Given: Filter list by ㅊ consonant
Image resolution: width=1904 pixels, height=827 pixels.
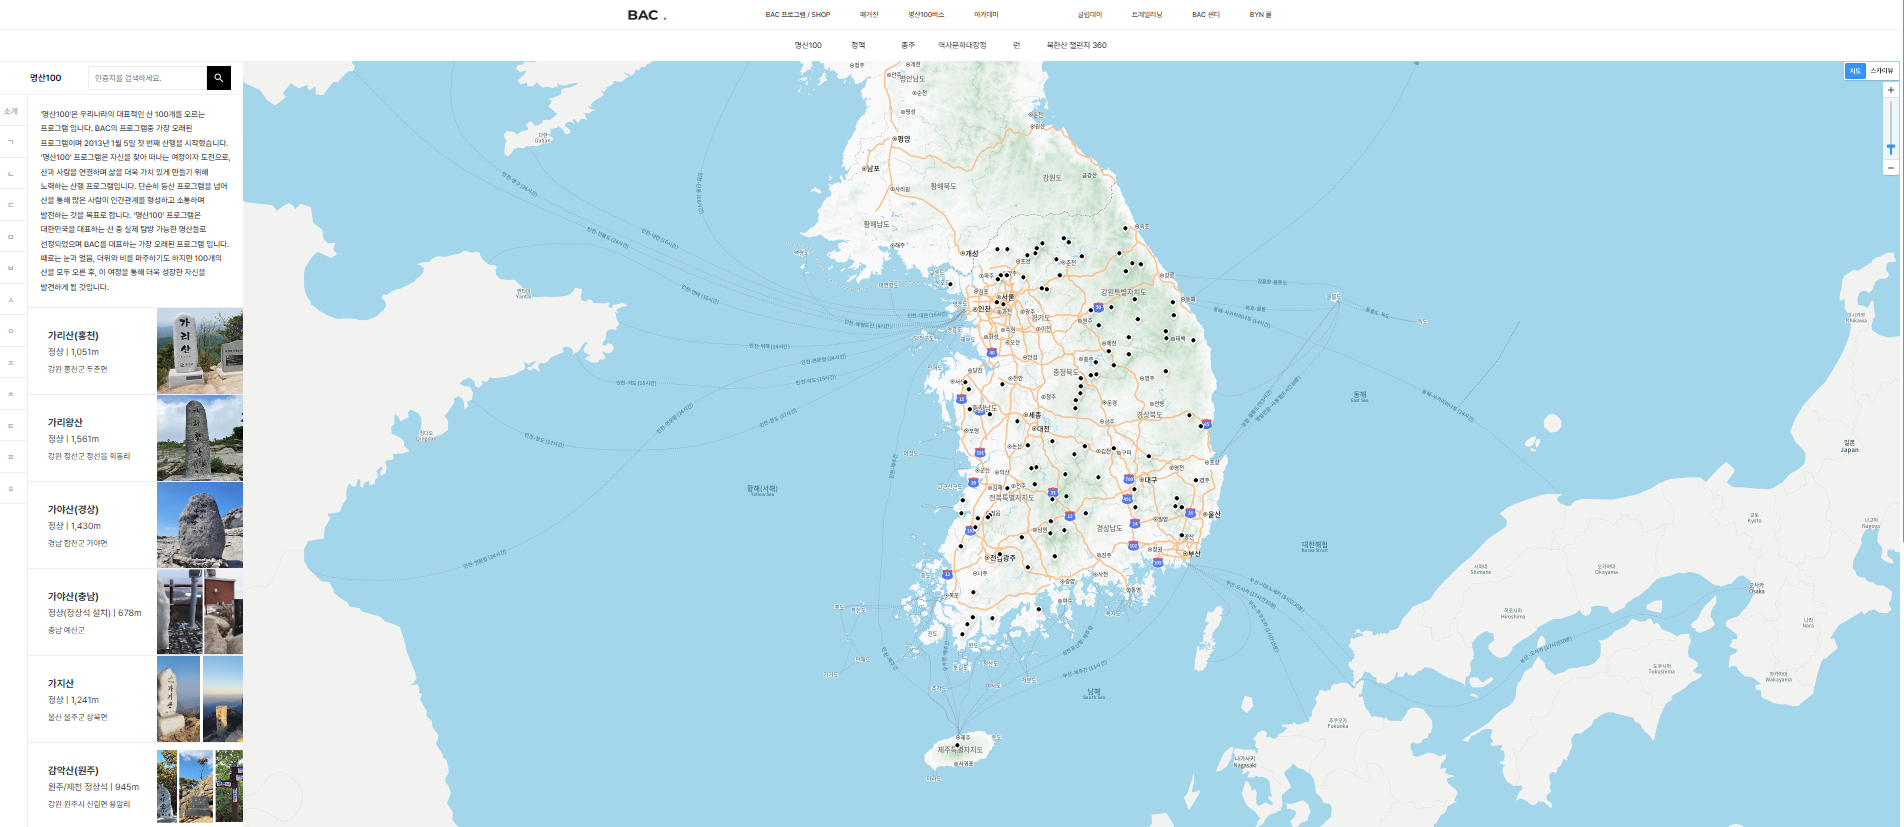Looking at the screenshot, I should [x=11, y=394].
